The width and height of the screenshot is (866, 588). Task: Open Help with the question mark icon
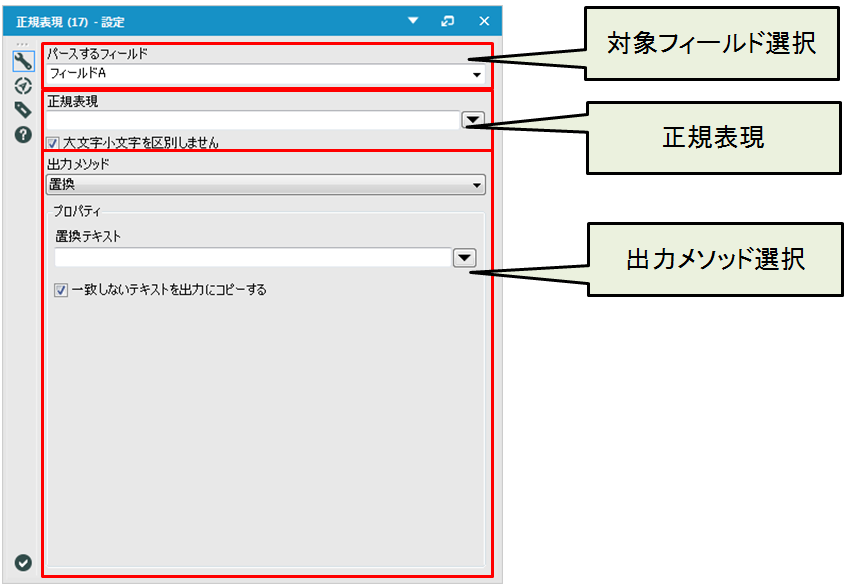[23, 134]
